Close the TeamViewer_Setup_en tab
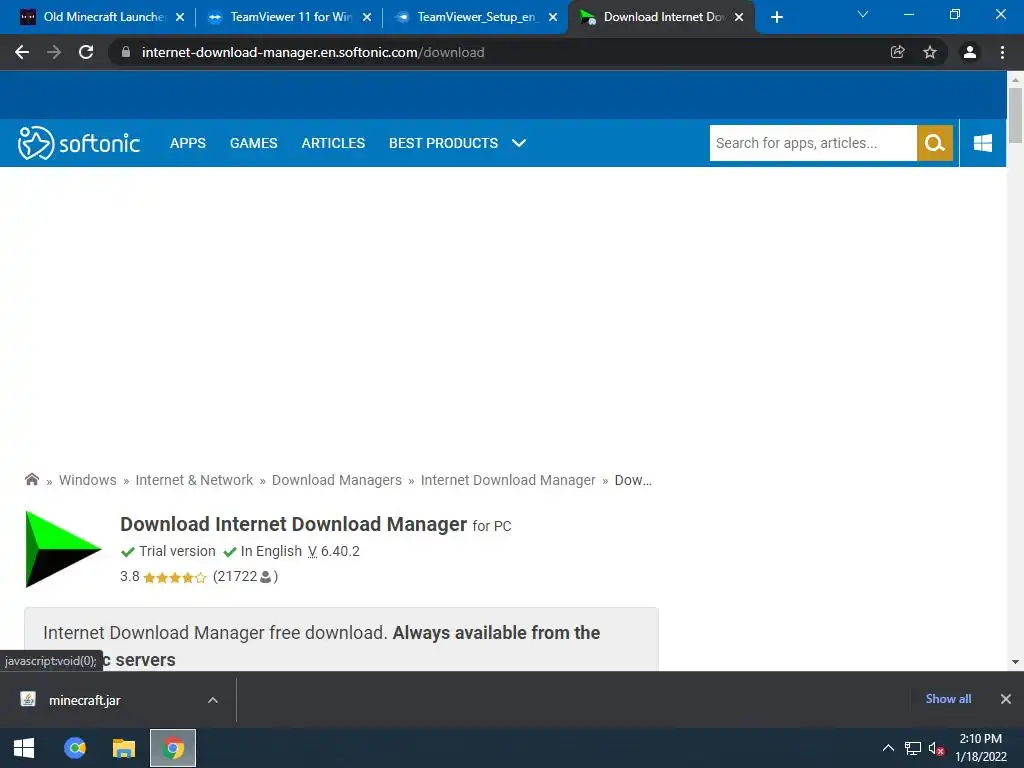This screenshot has height=768, width=1024. pos(553,17)
